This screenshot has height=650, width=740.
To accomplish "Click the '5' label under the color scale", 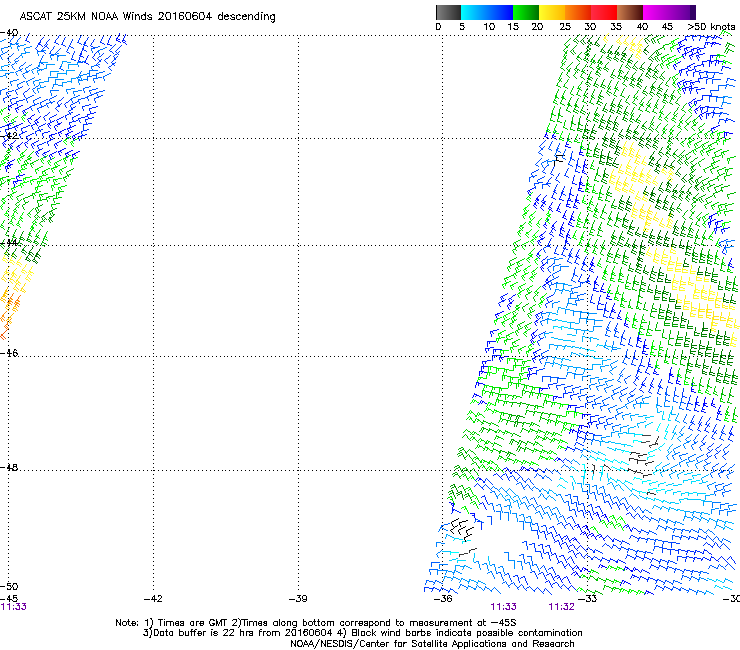I will (x=462, y=27).
